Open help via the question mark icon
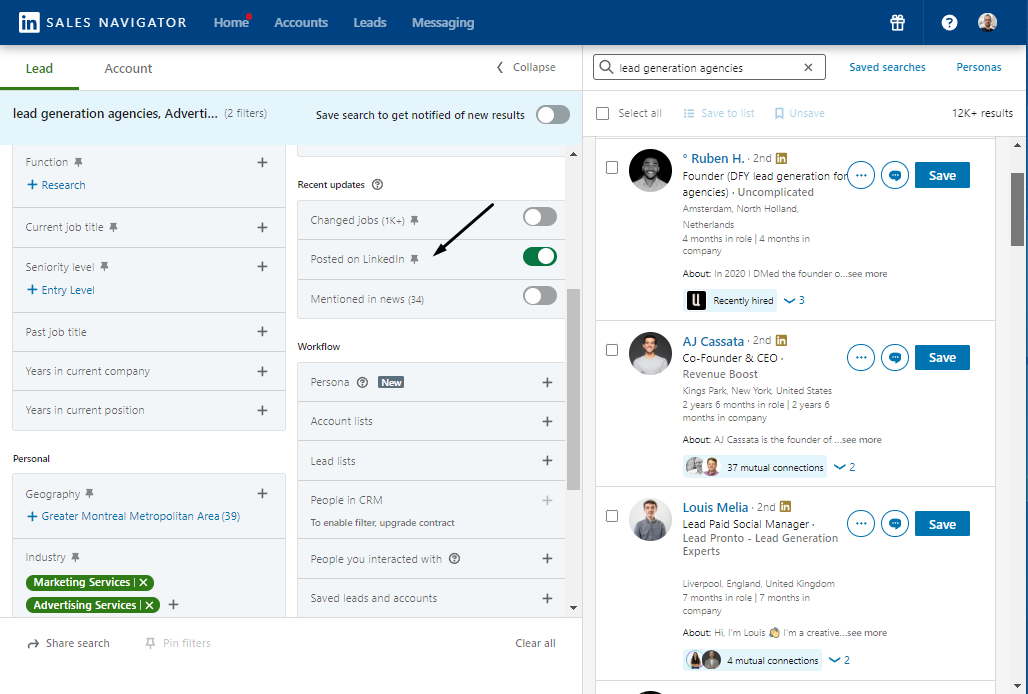1028x694 pixels. (x=948, y=22)
